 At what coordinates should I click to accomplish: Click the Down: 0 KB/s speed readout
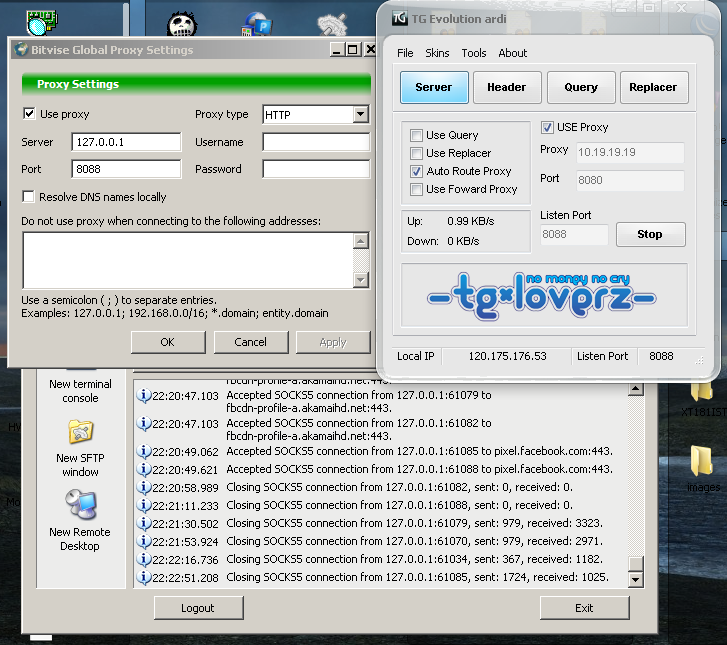[x=443, y=241]
